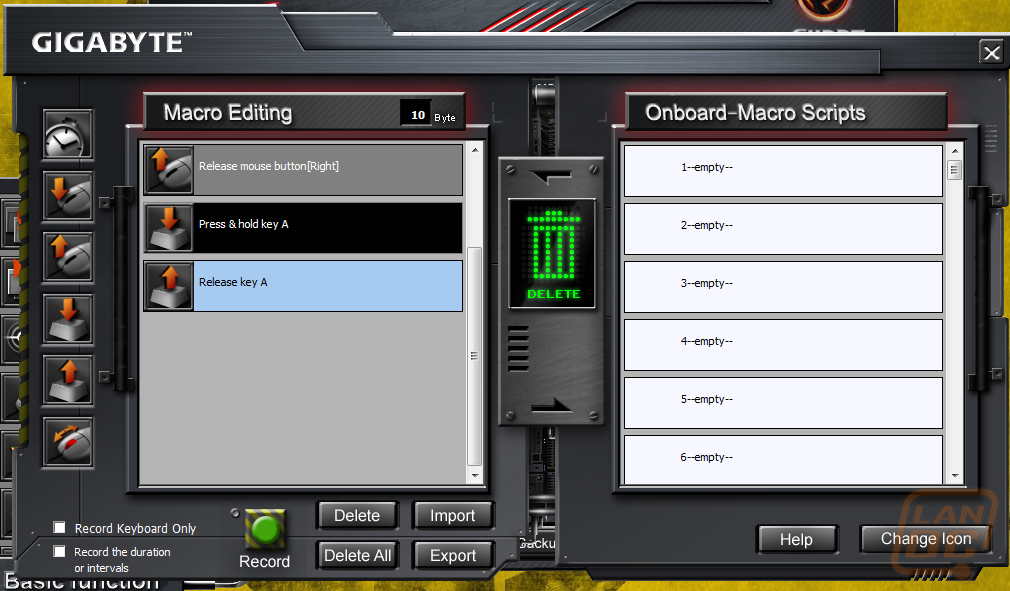Open Help
This screenshot has height=591, width=1010.
[796, 539]
